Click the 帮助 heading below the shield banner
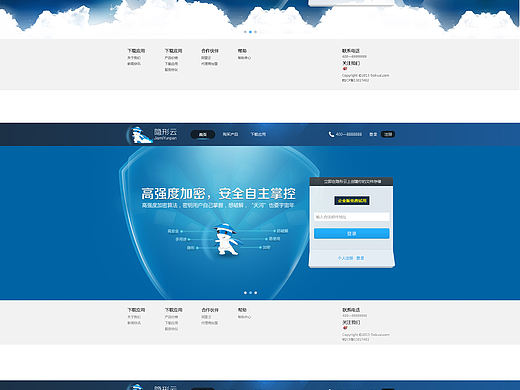Screen dimensions: 520x390 [x=242, y=310]
